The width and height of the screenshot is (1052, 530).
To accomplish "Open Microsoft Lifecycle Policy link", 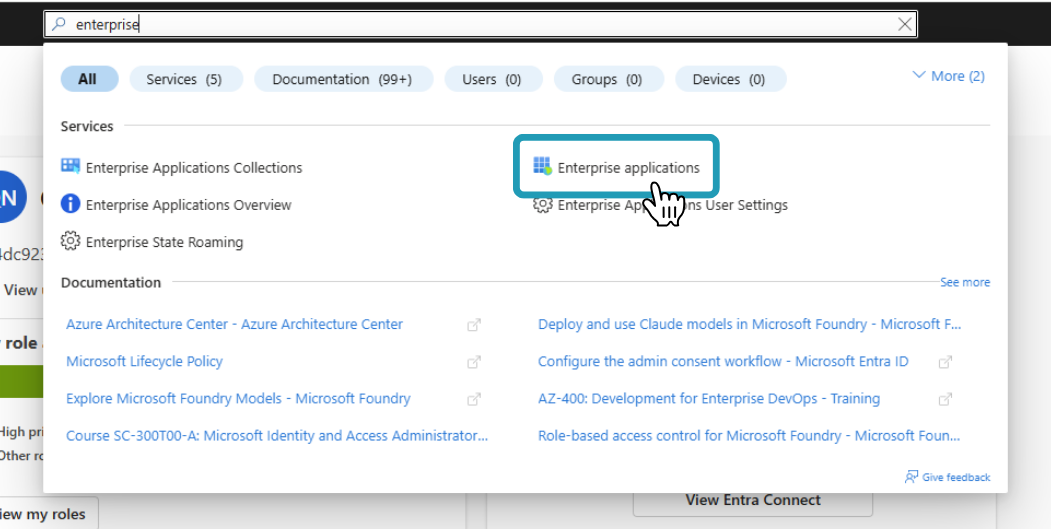I will 144,361.
